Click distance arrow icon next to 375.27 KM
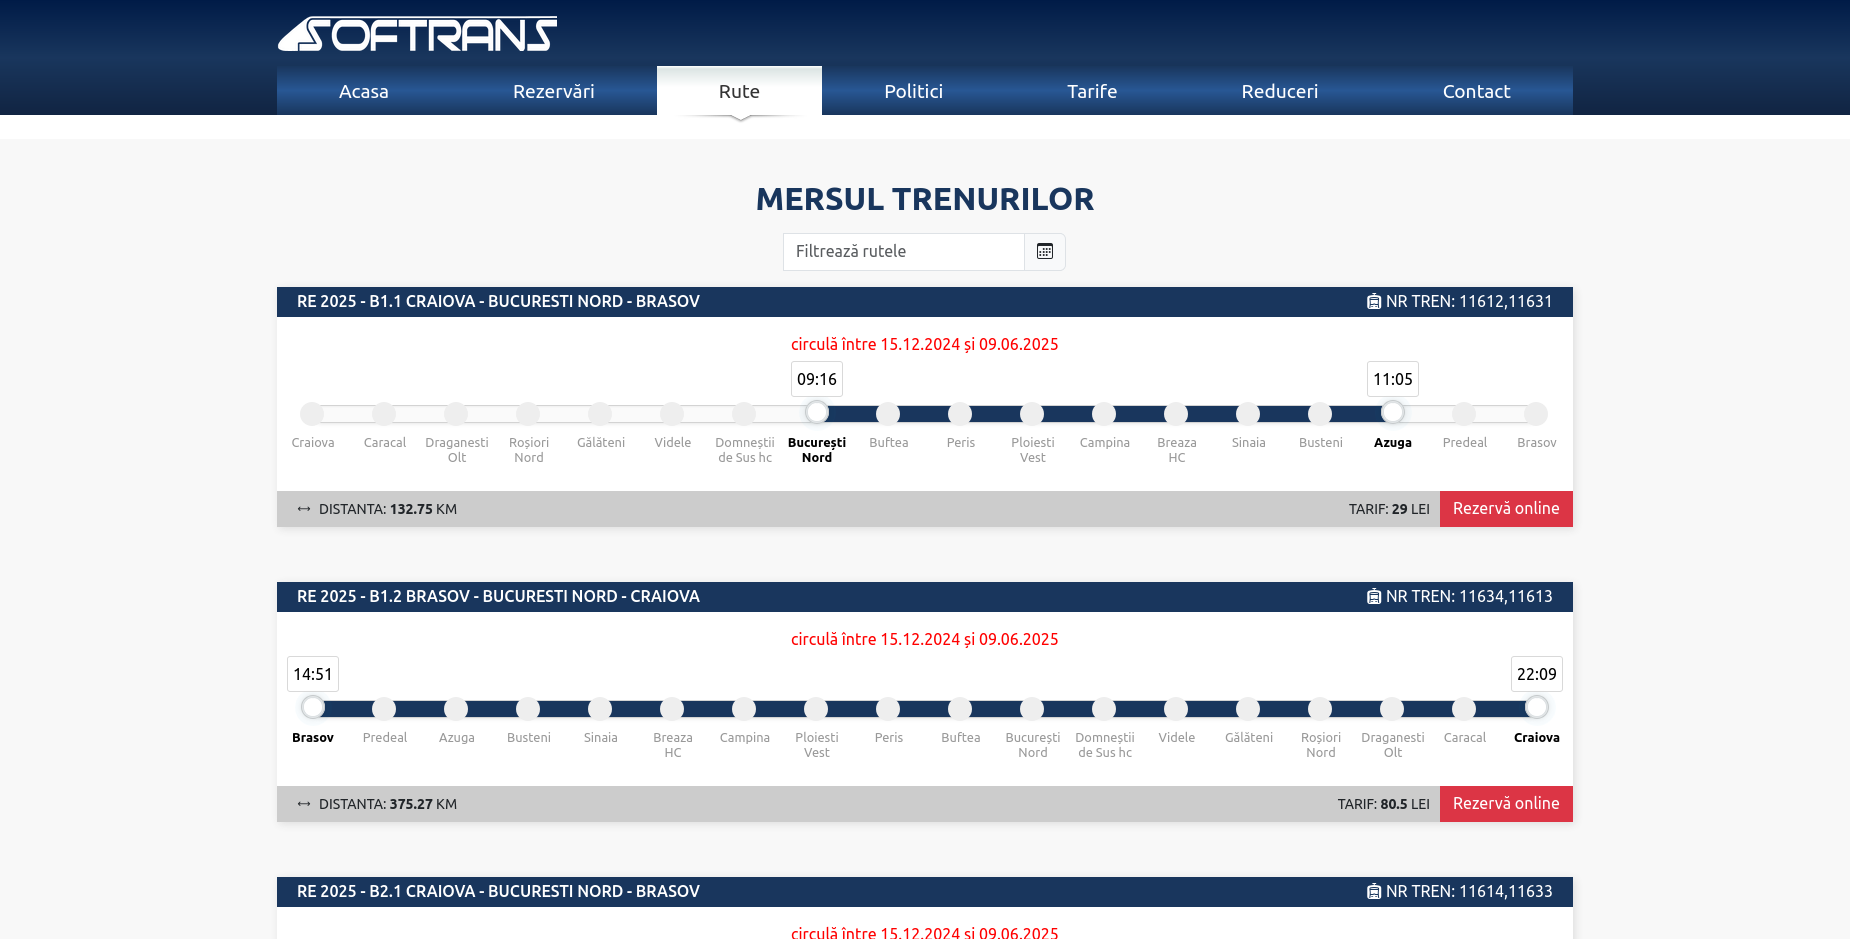Viewport: 1850px width, 939px height. pyautogui.click(x=304, y=804)
